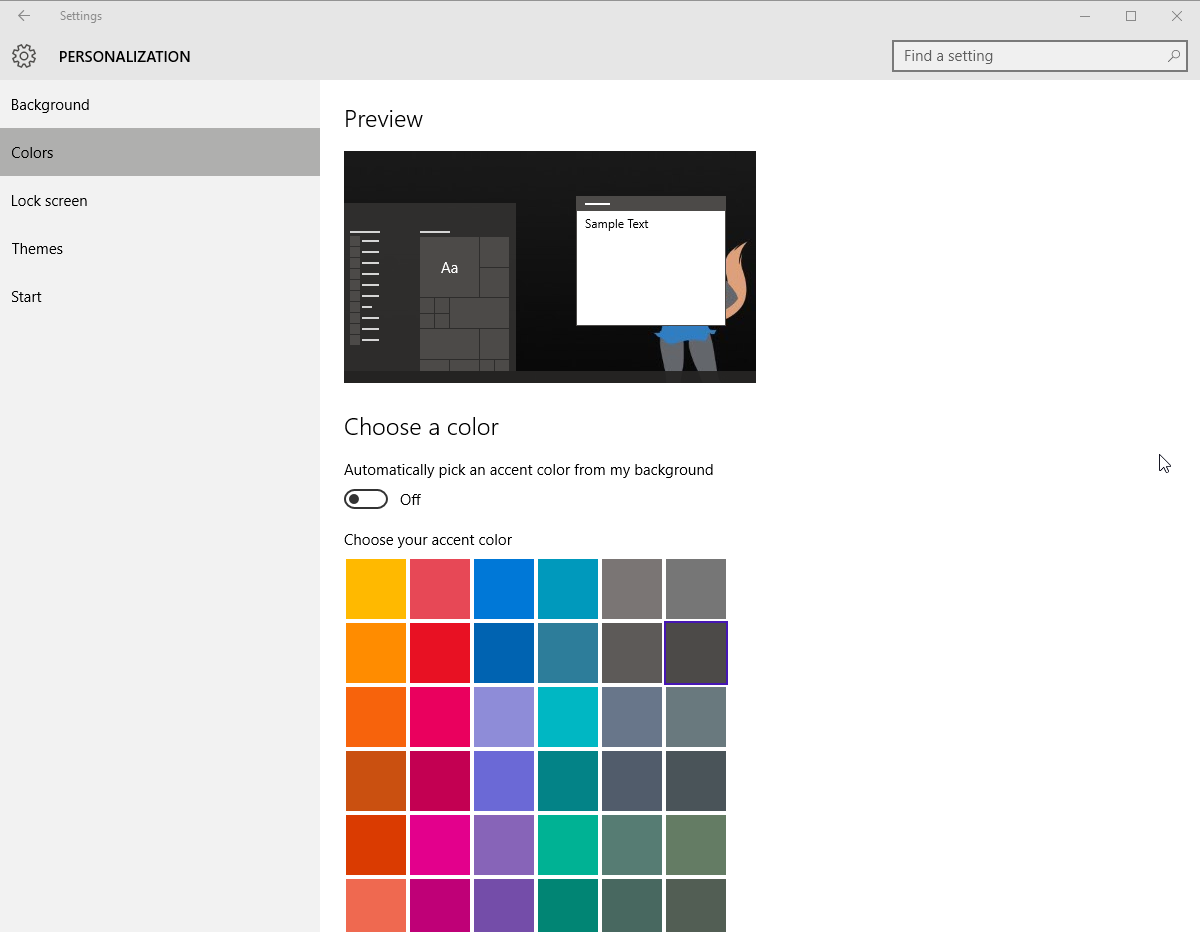The image size is (1200, 932).
Task: Pick the rust brown swatch in fourth row
Action: point(376,781)
